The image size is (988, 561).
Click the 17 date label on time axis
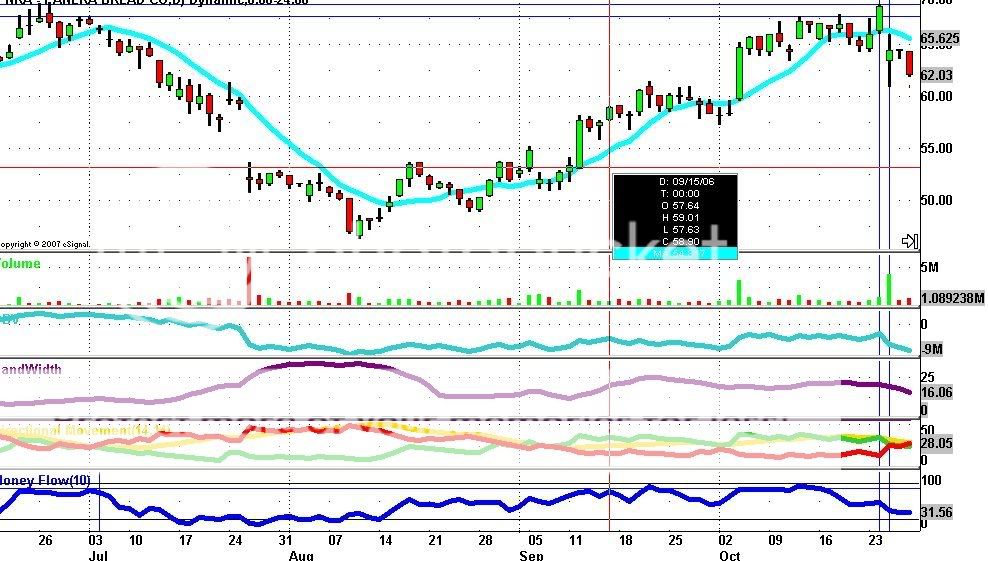tap(185, 540)
